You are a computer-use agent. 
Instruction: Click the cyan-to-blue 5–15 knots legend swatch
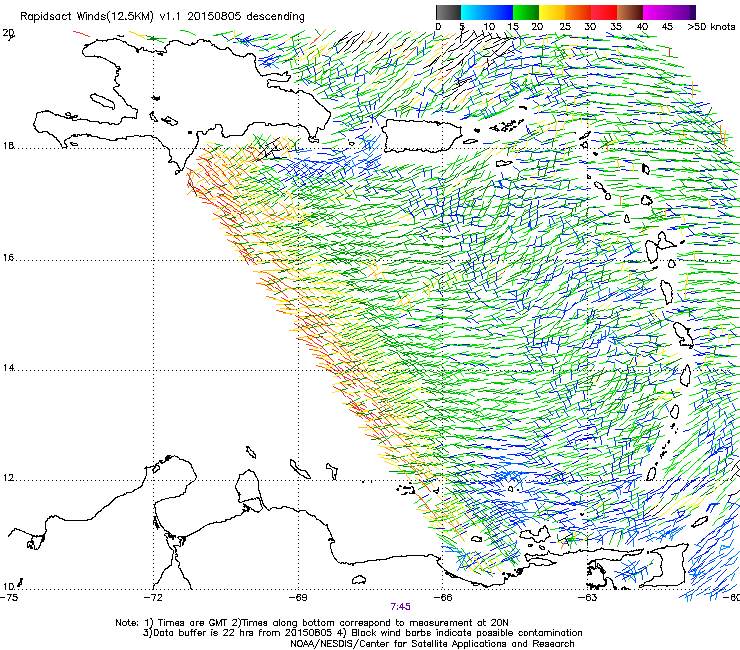tap(487, 12)
